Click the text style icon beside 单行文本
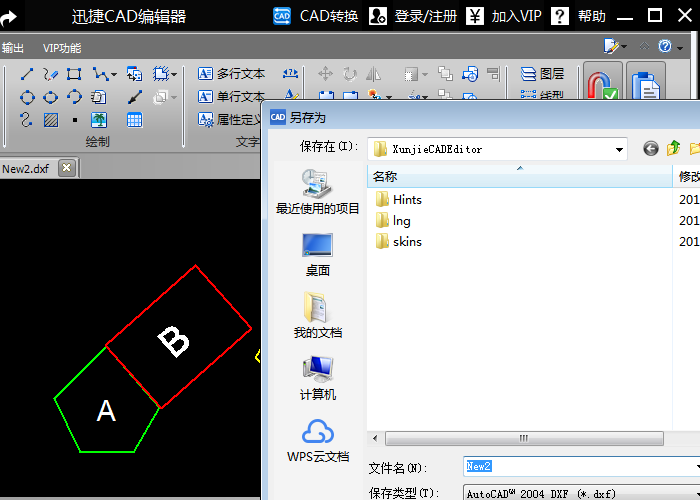 click(x=291, y=95)
